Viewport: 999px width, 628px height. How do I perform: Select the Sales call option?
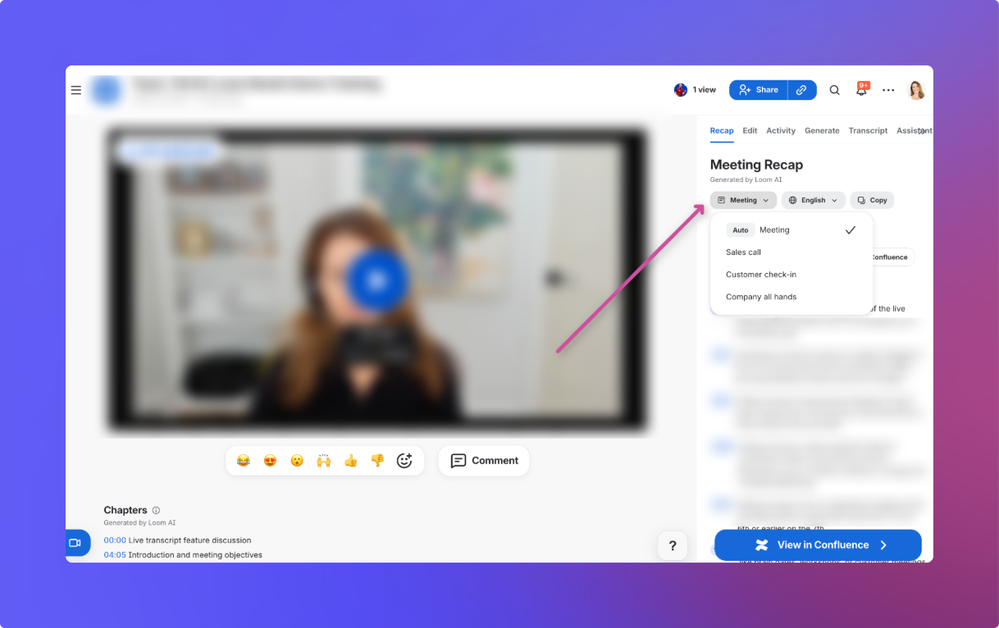coord(791,252)
